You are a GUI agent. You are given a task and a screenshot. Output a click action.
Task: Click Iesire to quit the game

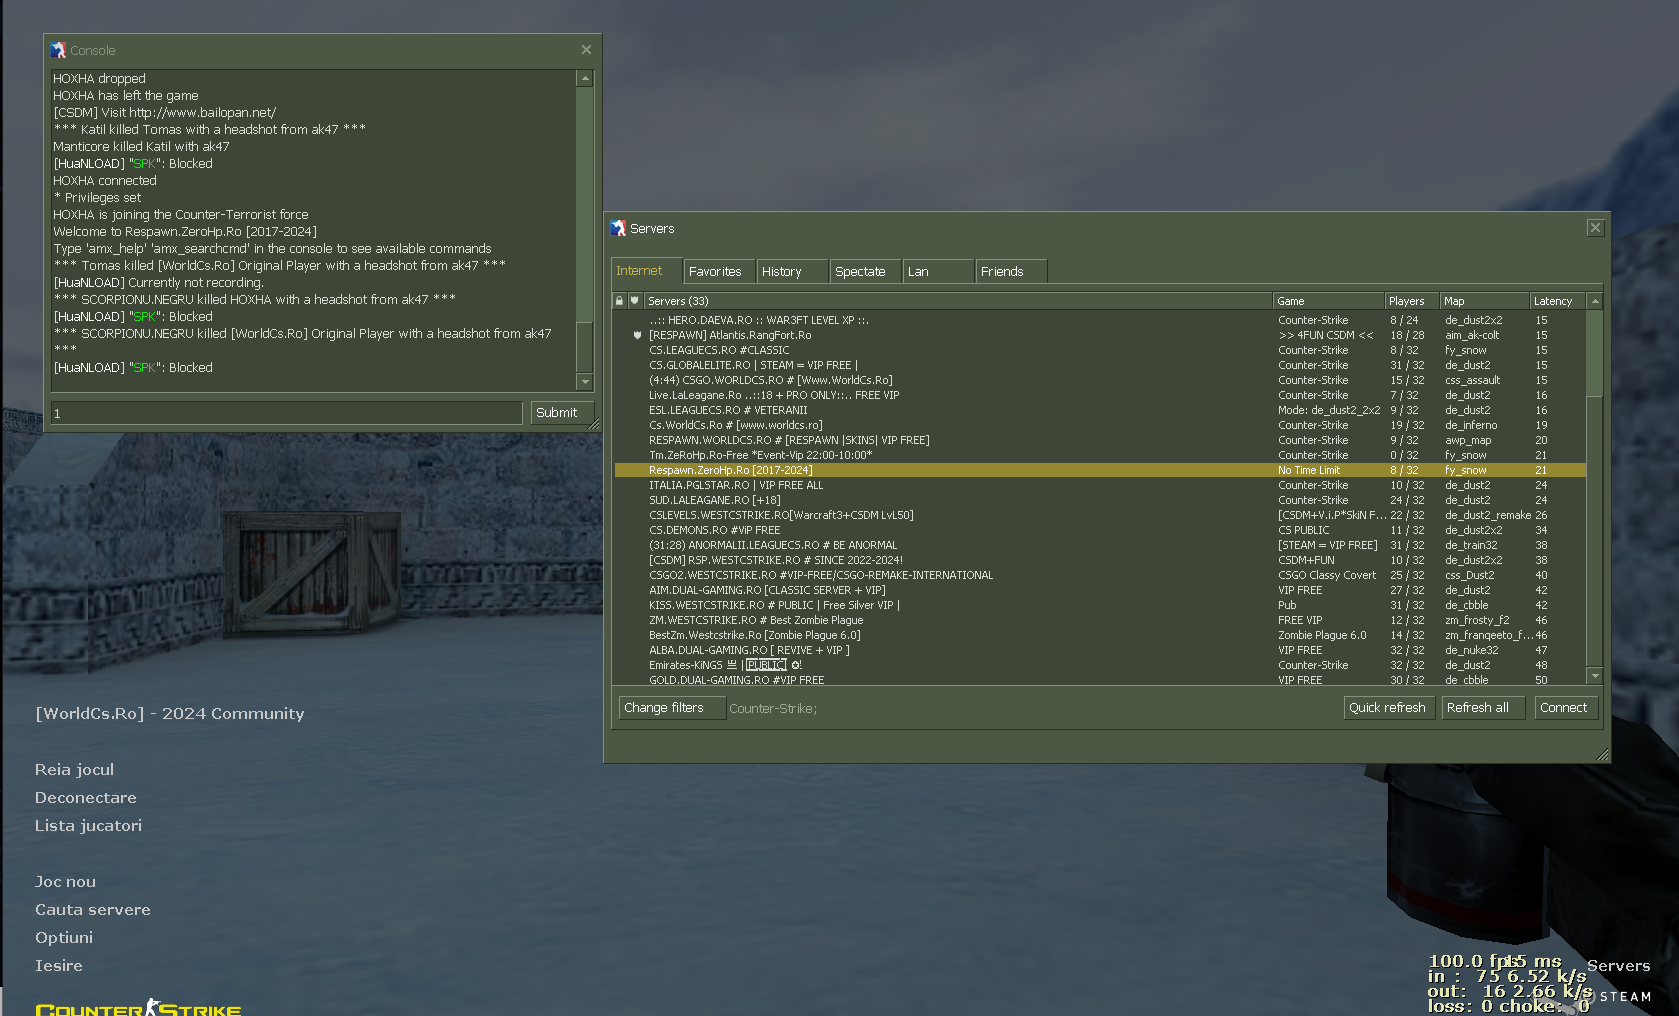tap(59, 965)
